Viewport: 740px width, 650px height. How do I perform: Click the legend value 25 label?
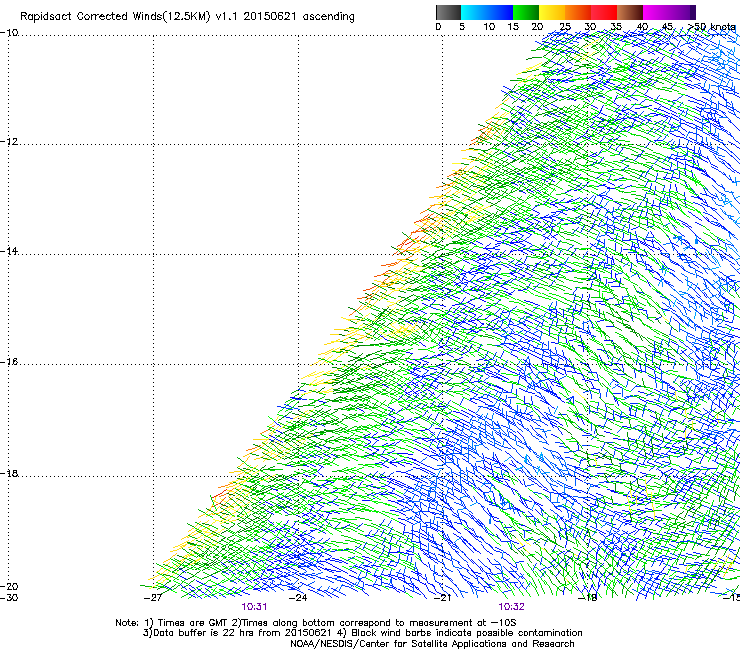tap(565, 27)
